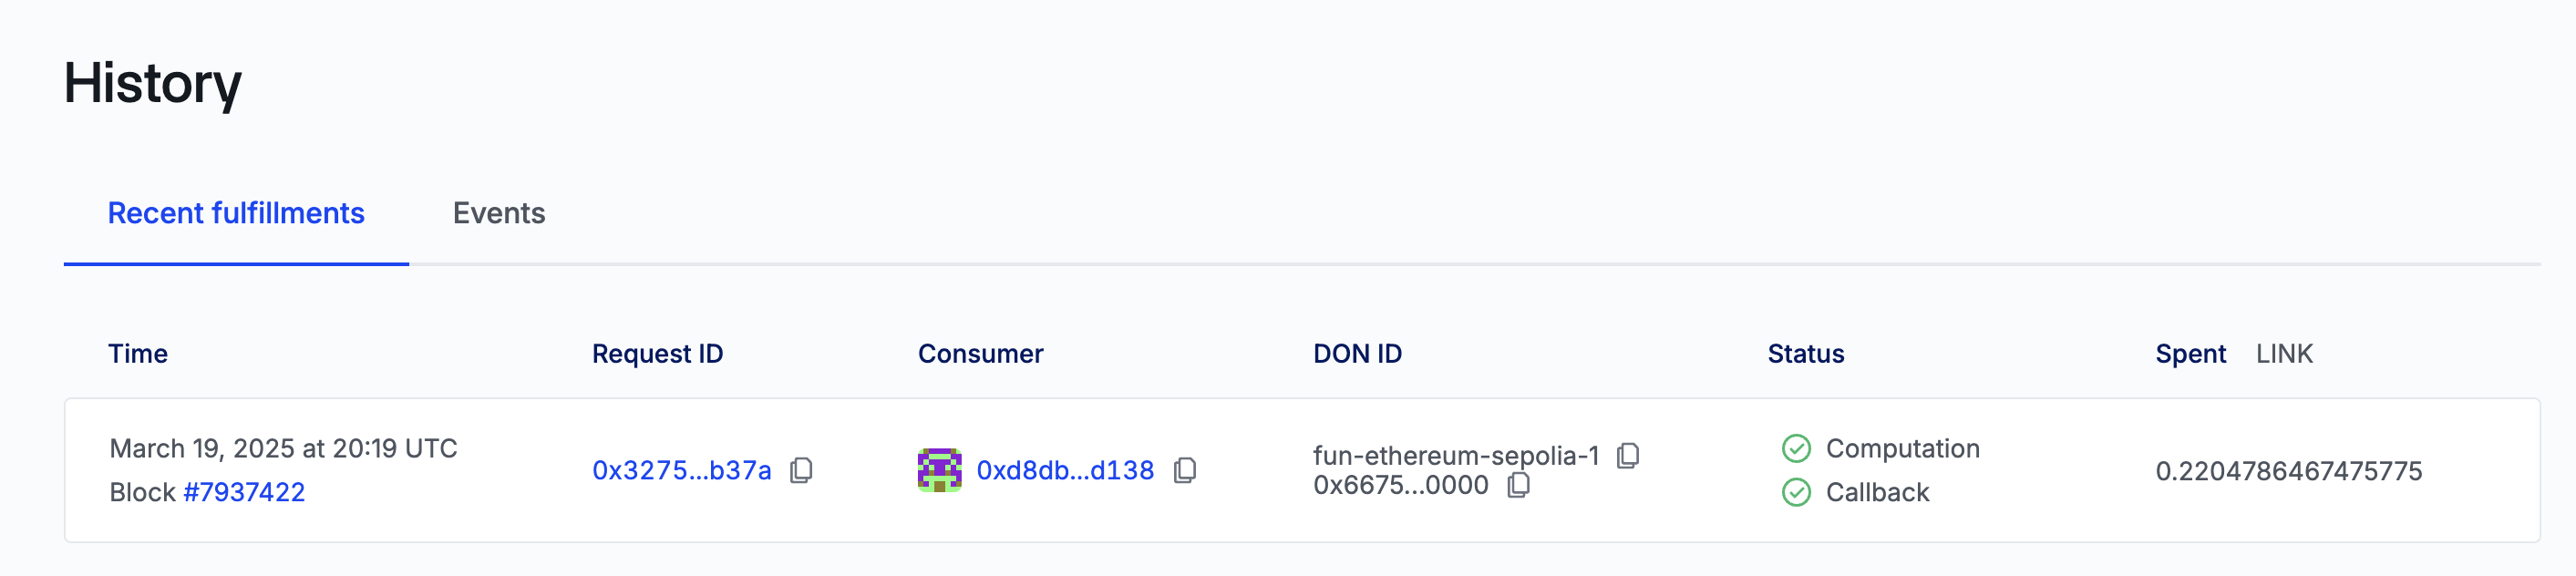Screen dimensions: 2576x576
Task: Click the spent amount 0.2204786467475775
Action: click(x=2288, y=471)
